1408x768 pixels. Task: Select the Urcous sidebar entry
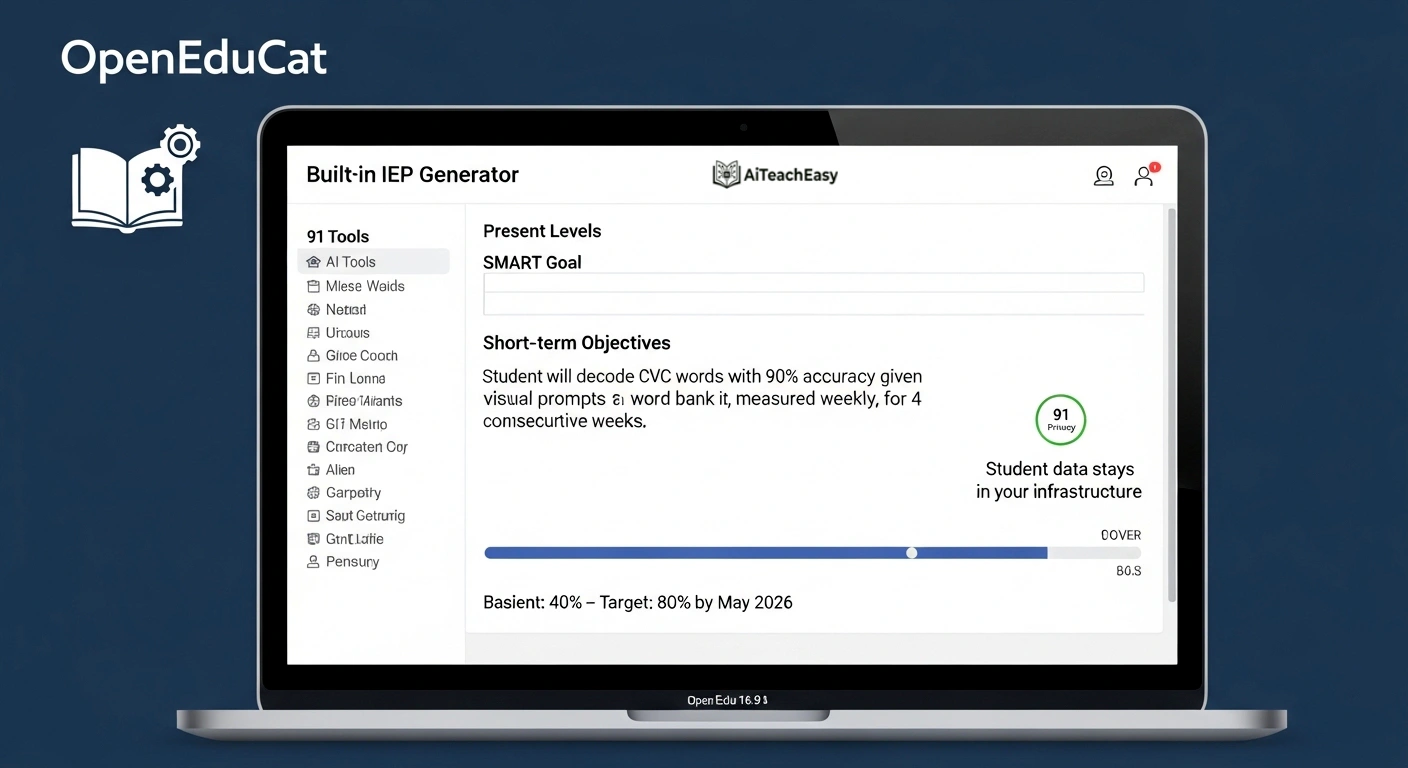[347, 333]
